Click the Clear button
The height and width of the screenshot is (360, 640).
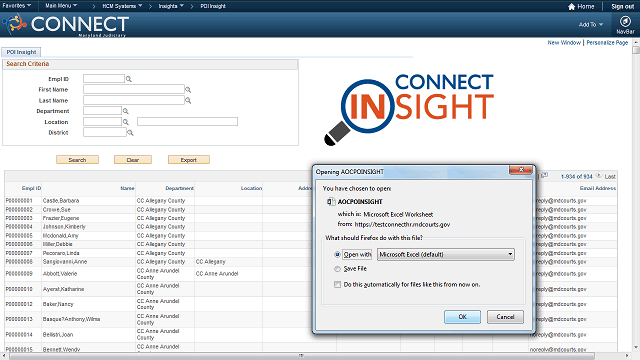133,160
